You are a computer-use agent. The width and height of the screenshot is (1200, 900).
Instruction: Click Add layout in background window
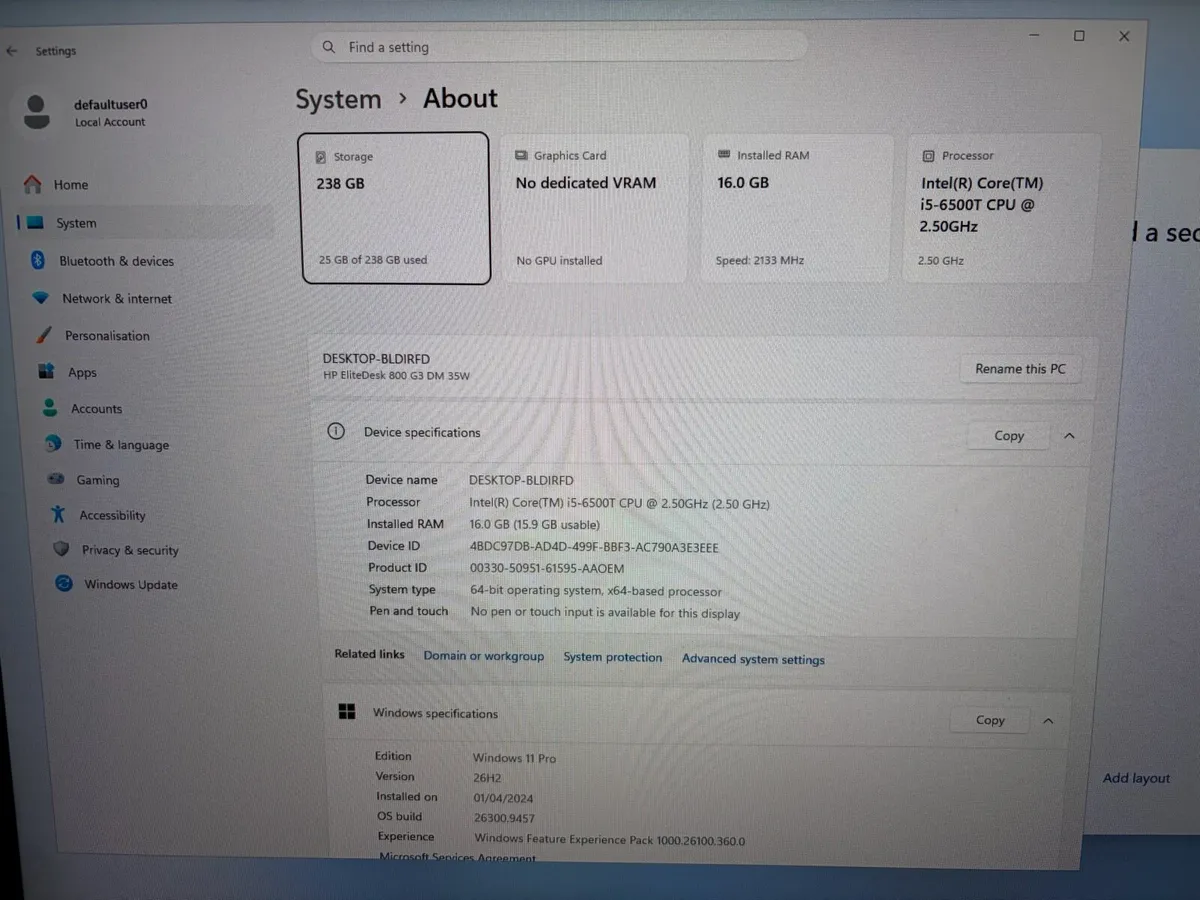[1136, 778]
